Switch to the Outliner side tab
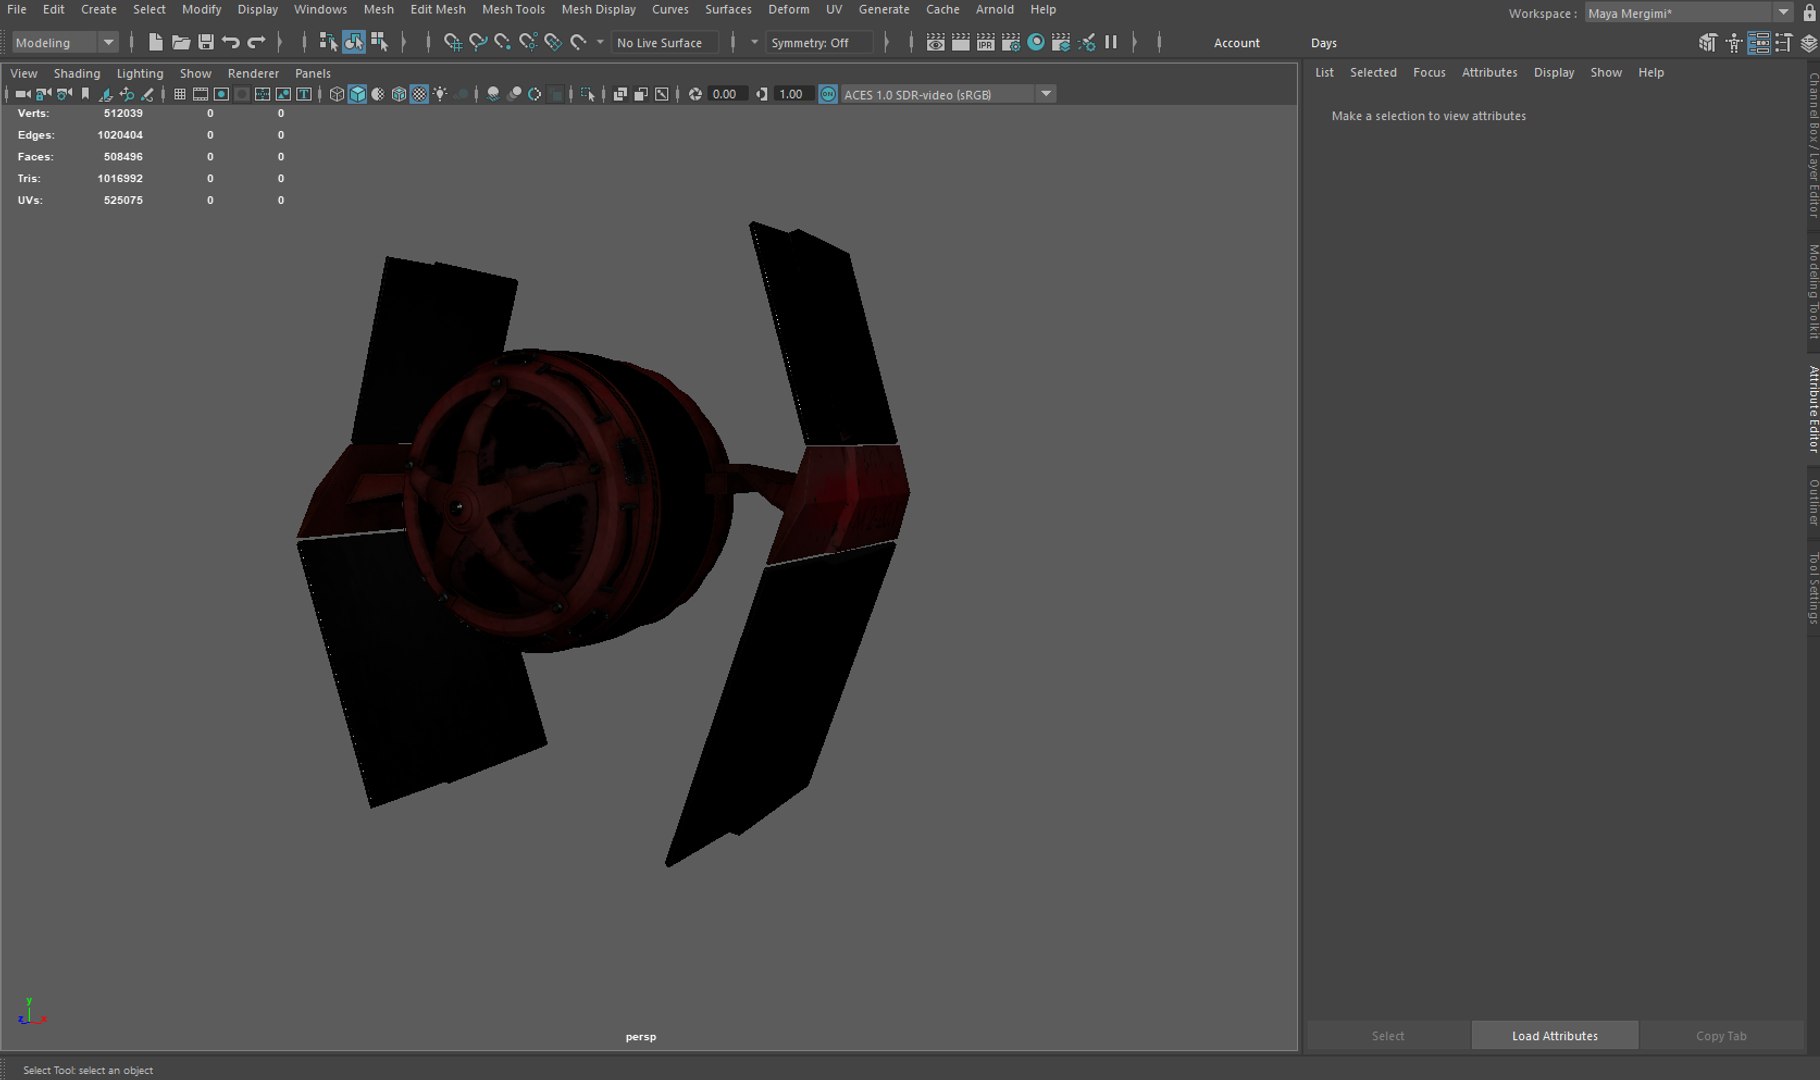This screenshot has width=1820, height=1080. (x=1812, y=502)
